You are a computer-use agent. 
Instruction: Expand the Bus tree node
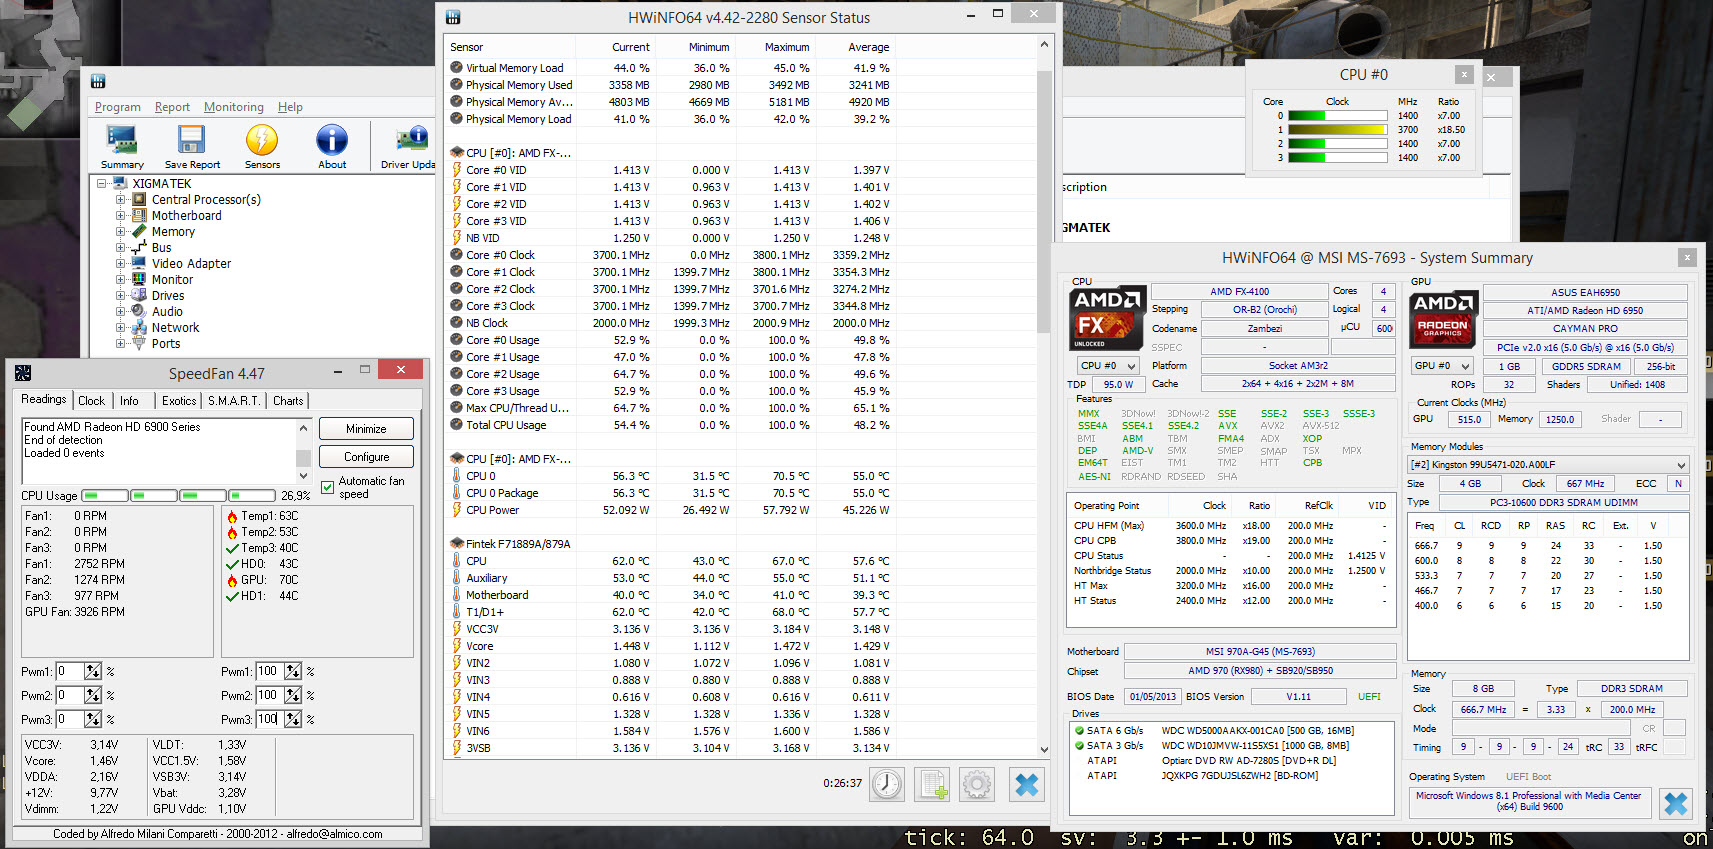[x=120, y=248]
